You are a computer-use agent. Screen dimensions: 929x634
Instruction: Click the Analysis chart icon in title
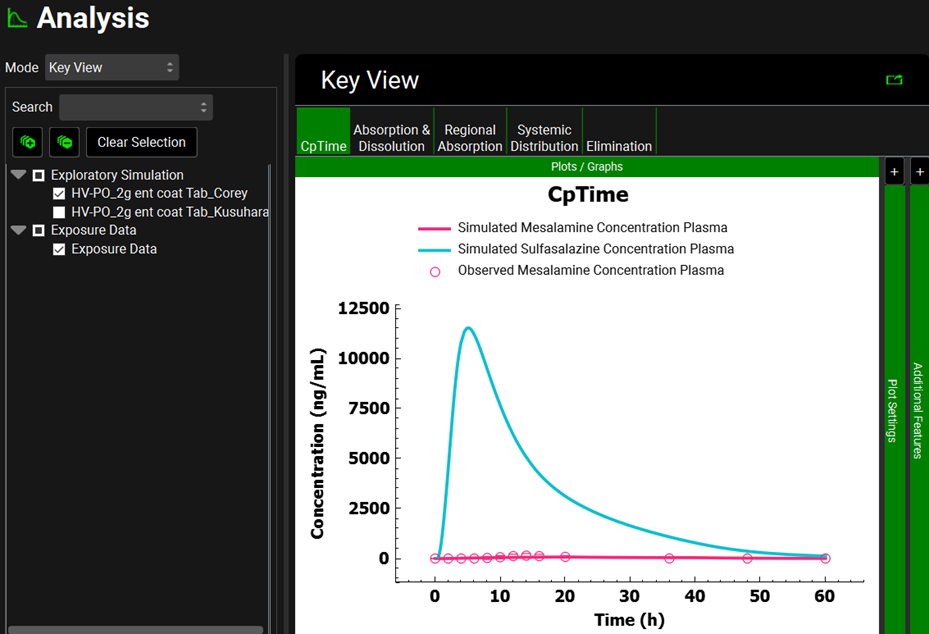click(x=17, y=18)
